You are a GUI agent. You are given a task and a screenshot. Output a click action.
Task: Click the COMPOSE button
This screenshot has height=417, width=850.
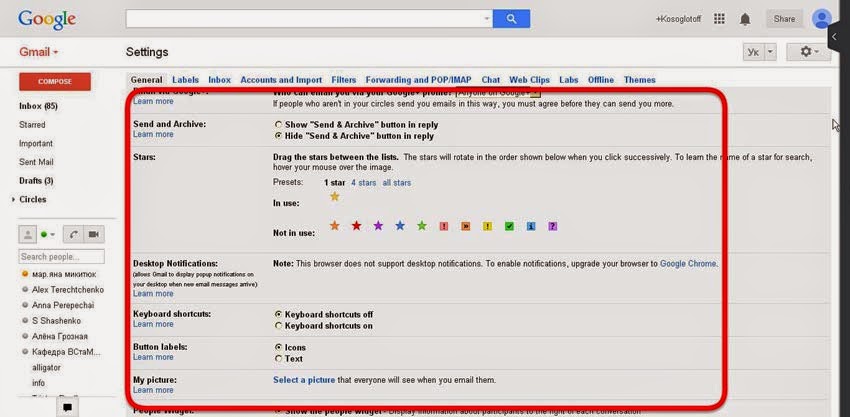[55, 82]
